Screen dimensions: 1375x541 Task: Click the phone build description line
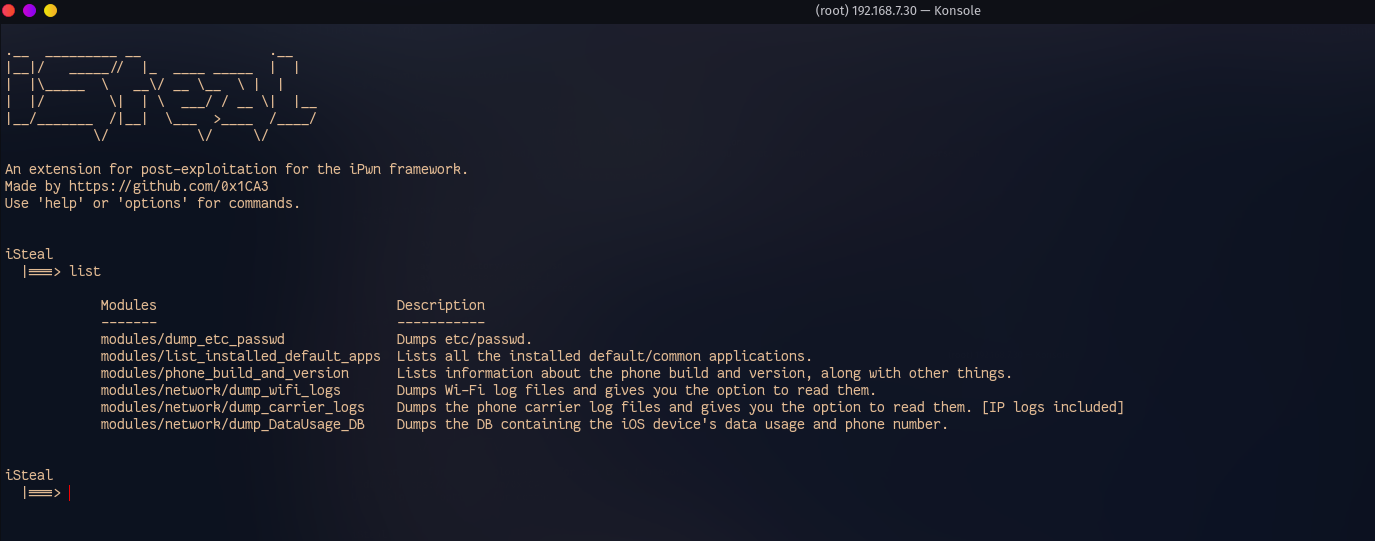tap(705, 373)
